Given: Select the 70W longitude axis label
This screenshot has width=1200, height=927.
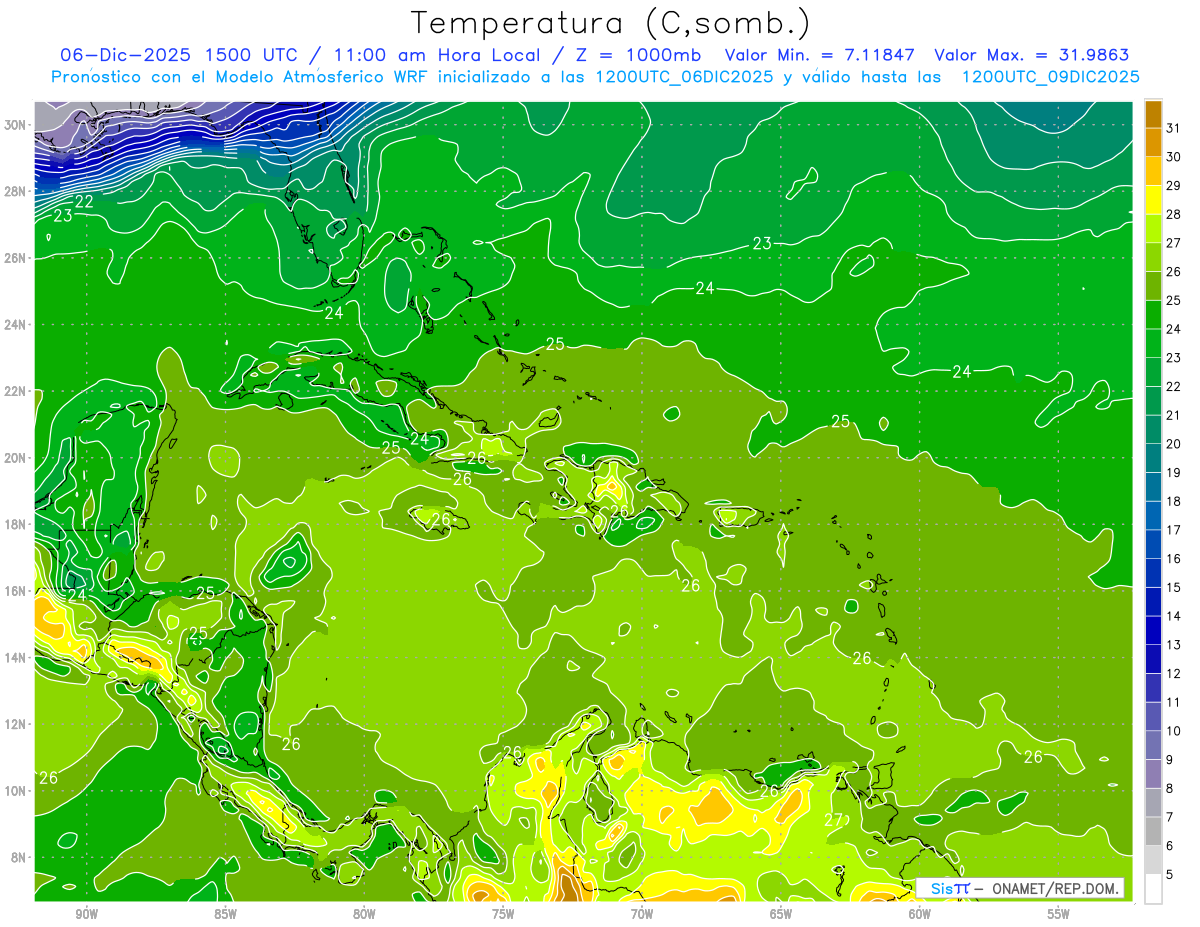Looking at the screenshot, I should click(x=642, y=913).
